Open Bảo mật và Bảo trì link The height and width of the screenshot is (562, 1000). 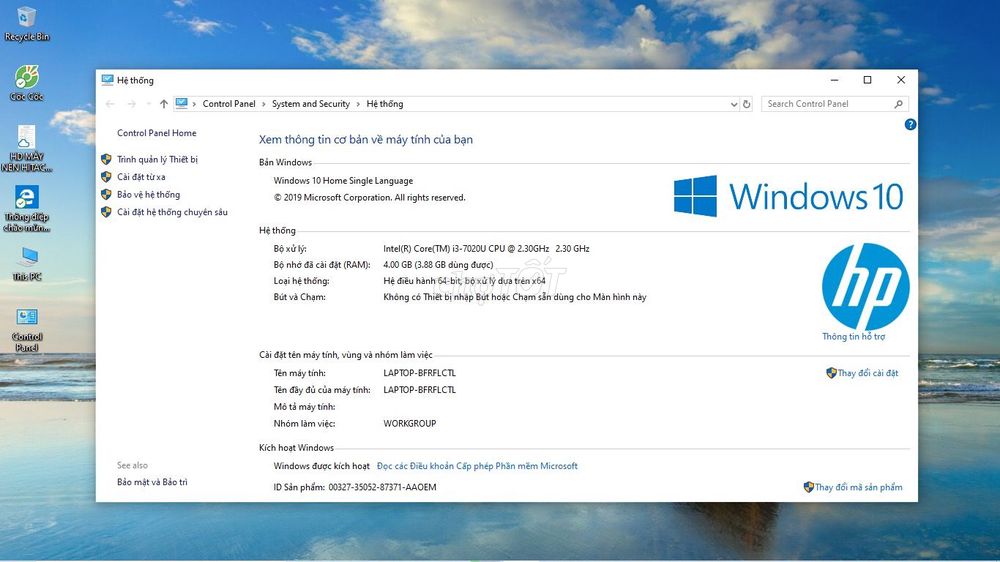coord(152,482)
